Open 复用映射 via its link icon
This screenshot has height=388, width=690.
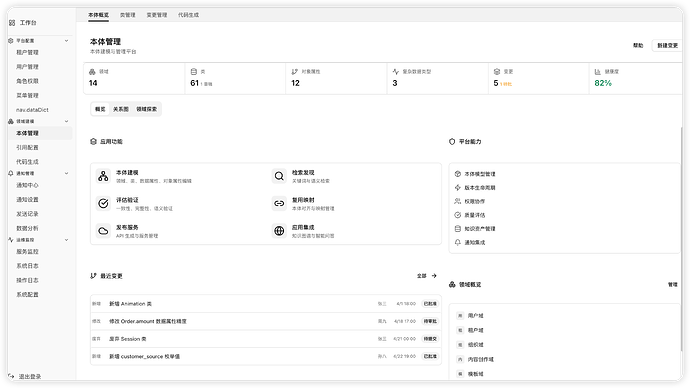pos(279,203)
